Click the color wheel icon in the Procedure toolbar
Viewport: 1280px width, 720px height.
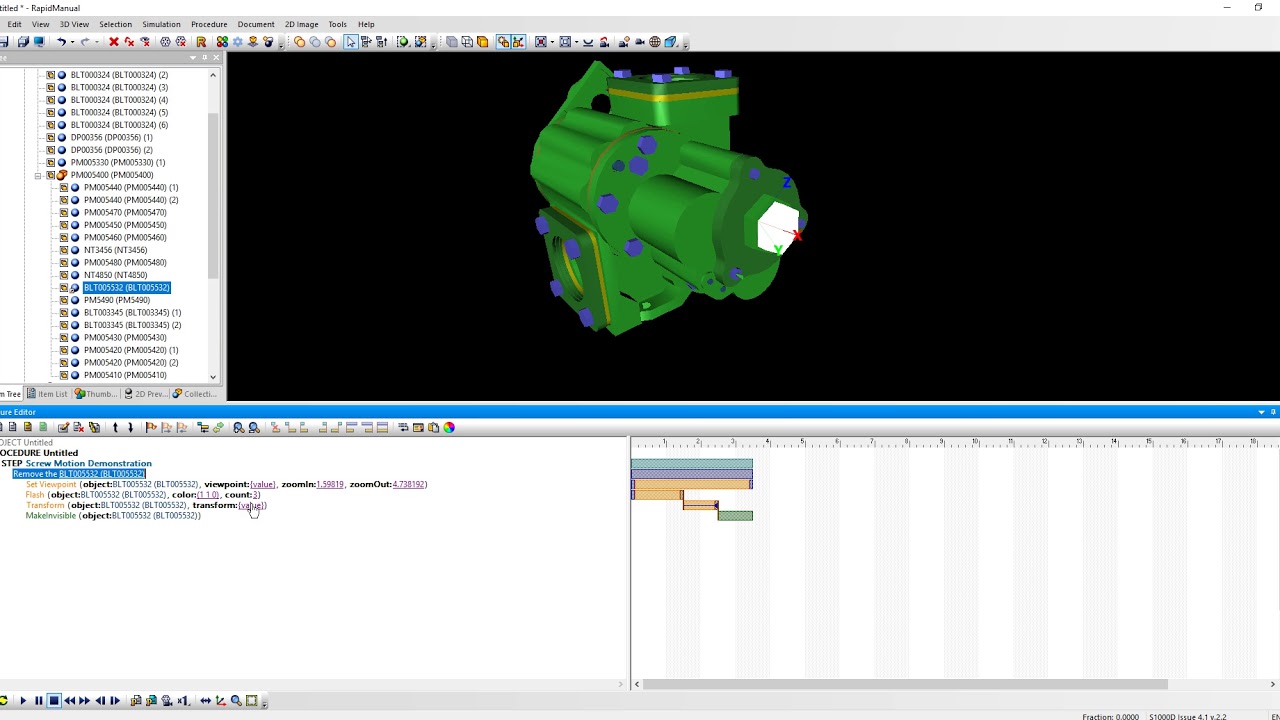coord(449,427)
